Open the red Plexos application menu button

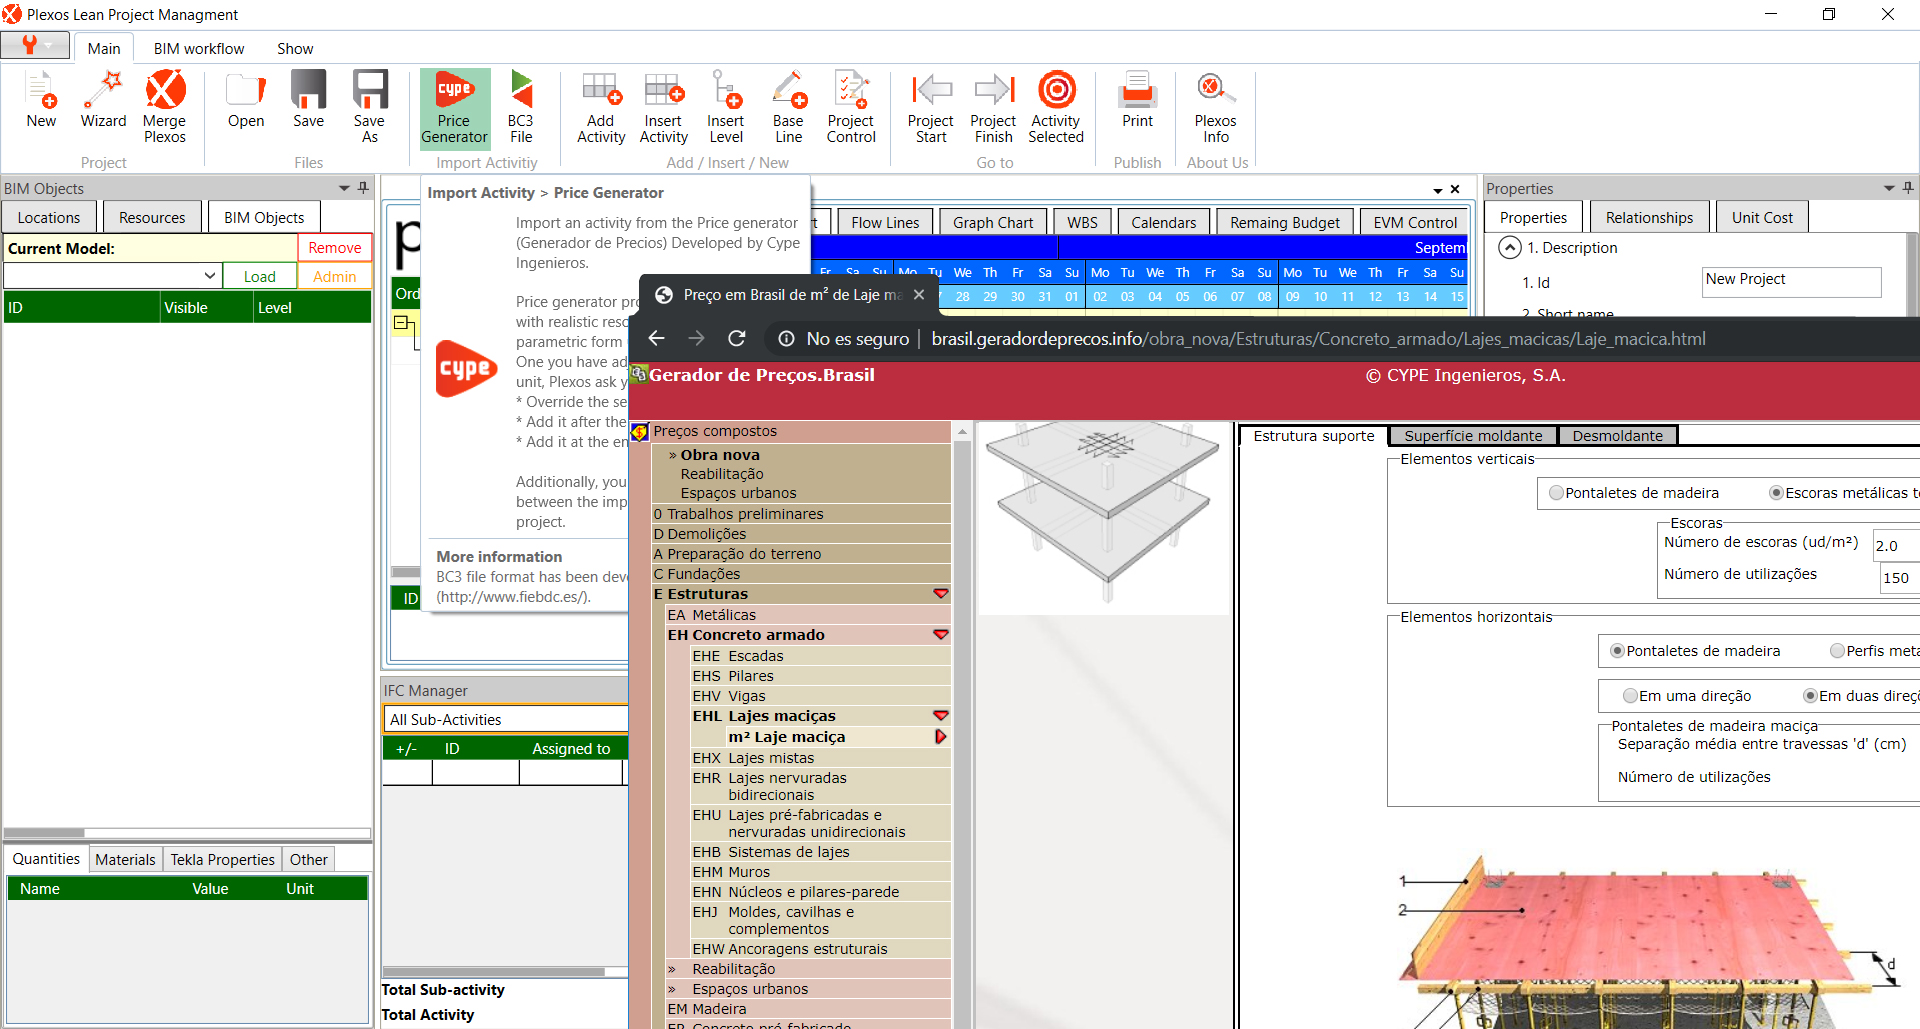coord(35,45)
